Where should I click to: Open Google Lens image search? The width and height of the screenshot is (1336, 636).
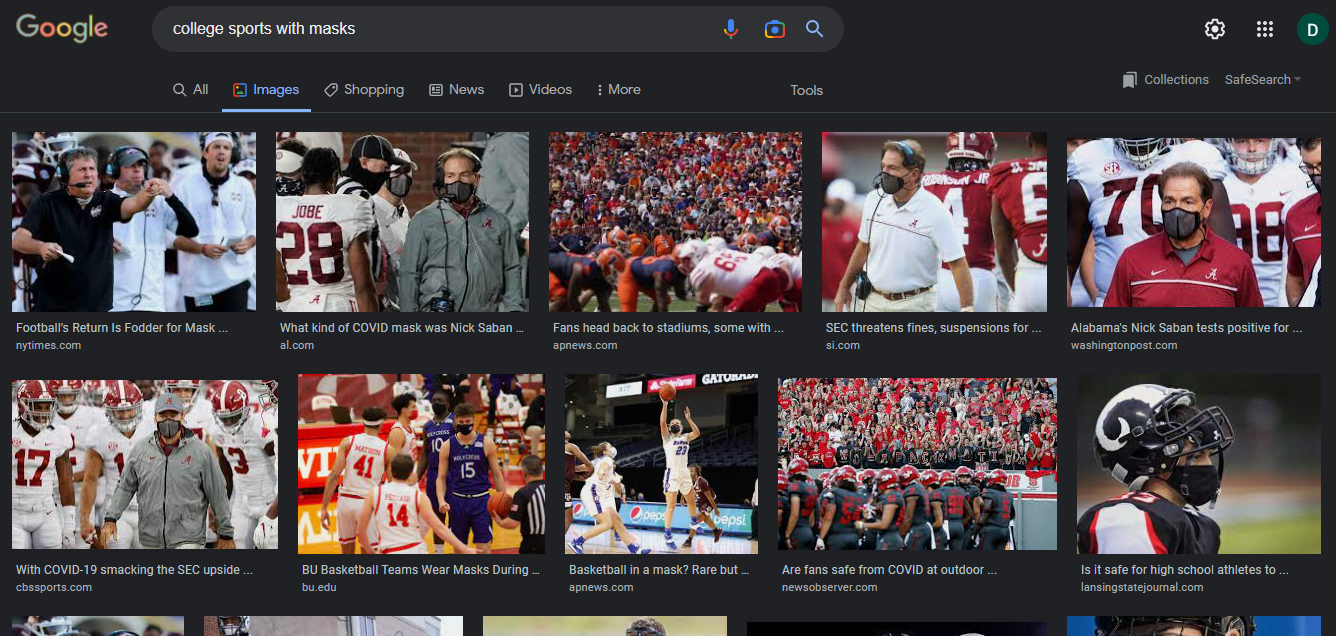(x=774, y=29)
